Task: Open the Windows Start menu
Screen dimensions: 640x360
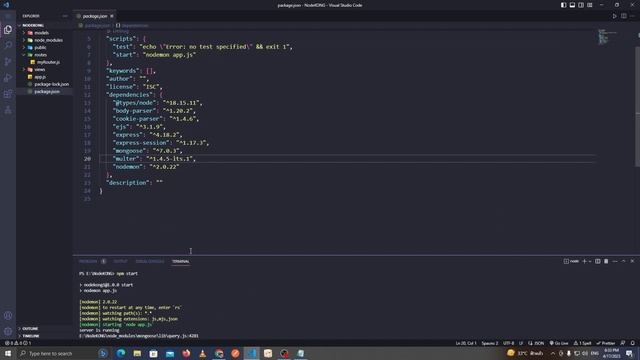Action: coord(8,353)
